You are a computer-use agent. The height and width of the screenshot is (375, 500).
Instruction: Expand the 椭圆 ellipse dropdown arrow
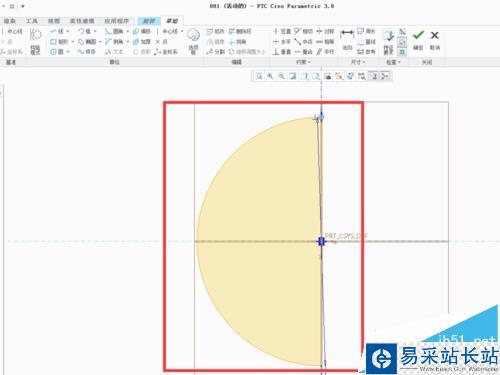pos(100,42)
